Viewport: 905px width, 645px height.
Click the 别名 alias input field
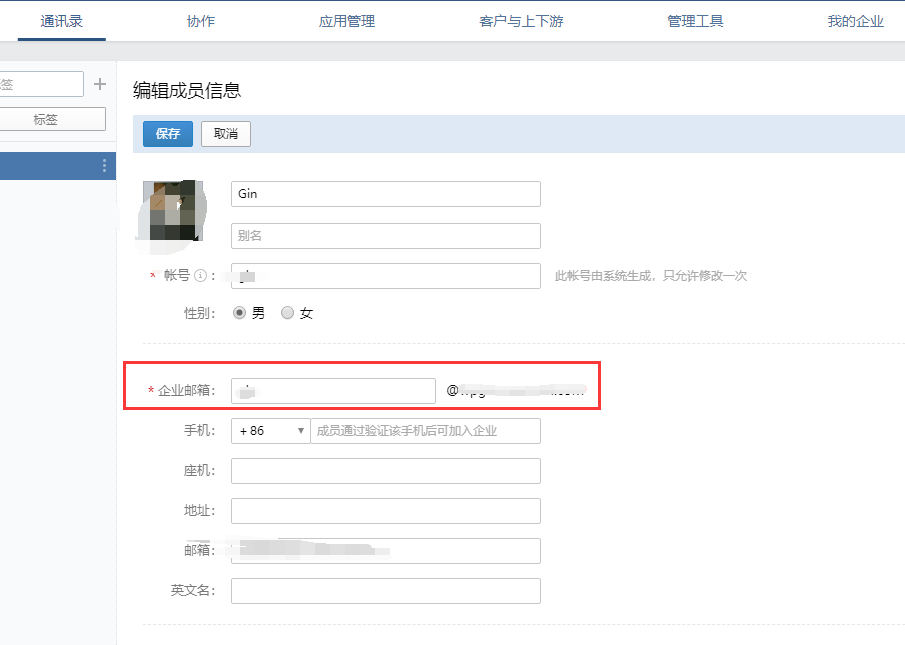point(385,236)
